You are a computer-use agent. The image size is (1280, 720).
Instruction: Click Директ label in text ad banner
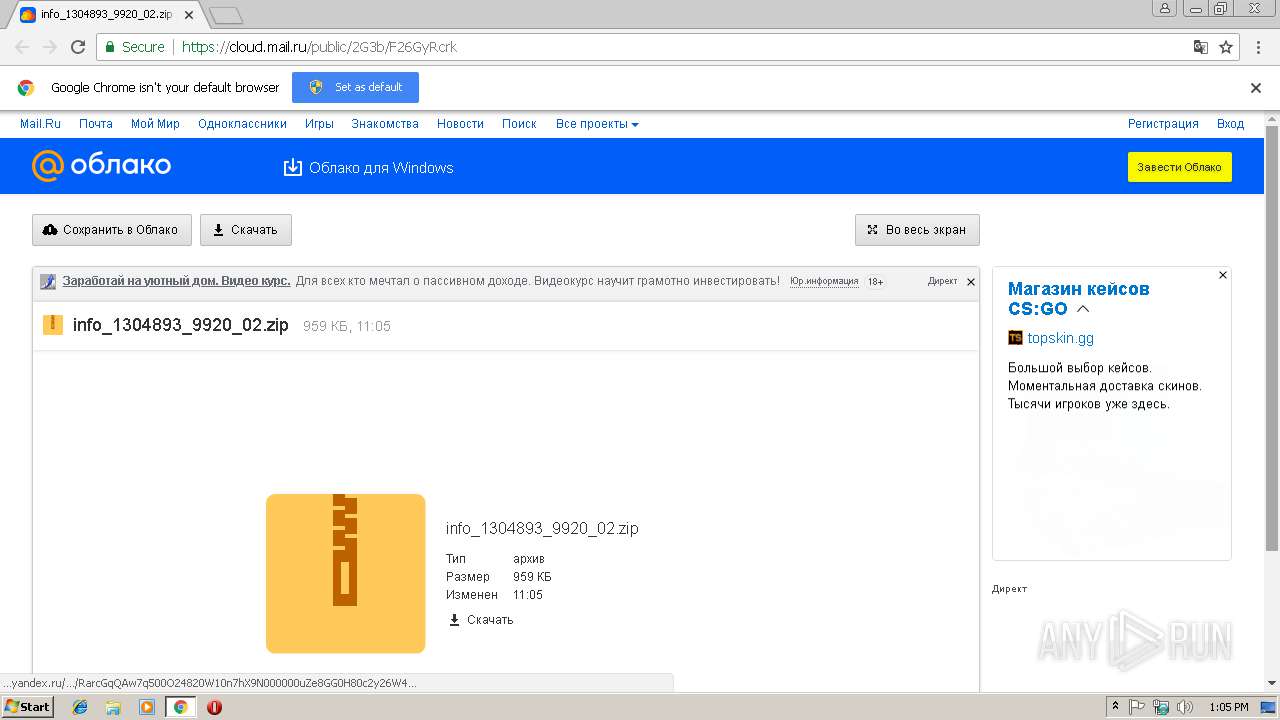942,281
